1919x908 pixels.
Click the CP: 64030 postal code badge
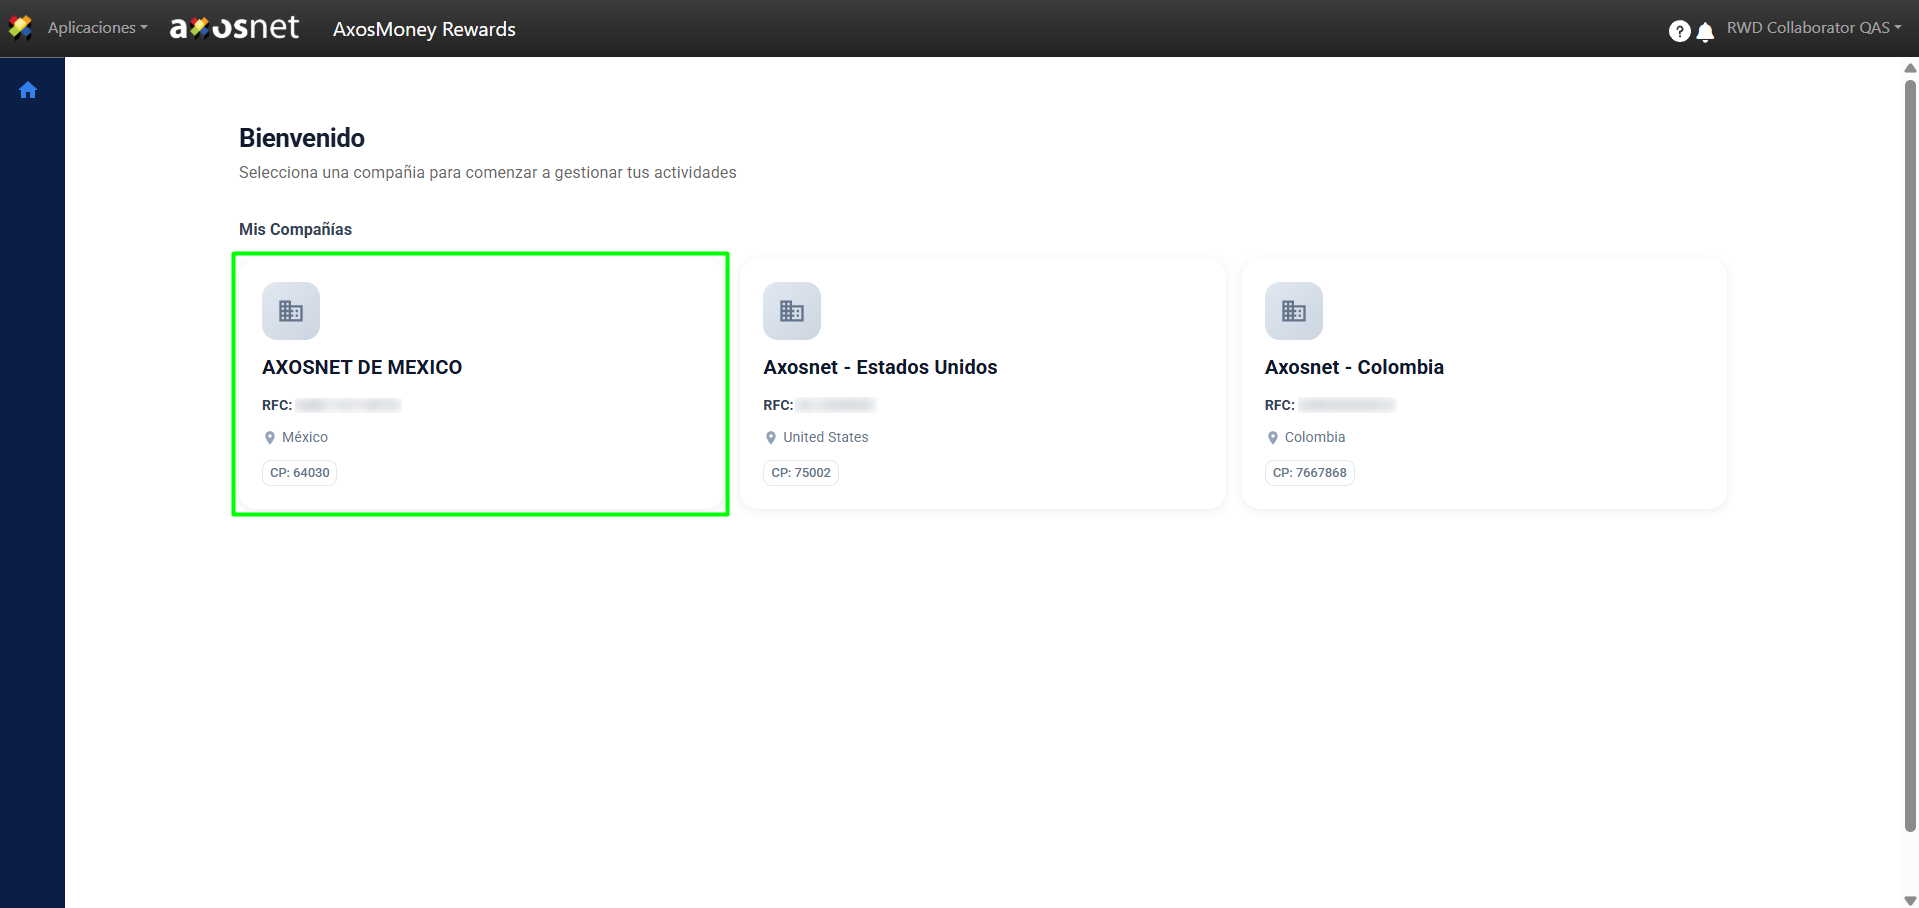(x=300, y=473)
